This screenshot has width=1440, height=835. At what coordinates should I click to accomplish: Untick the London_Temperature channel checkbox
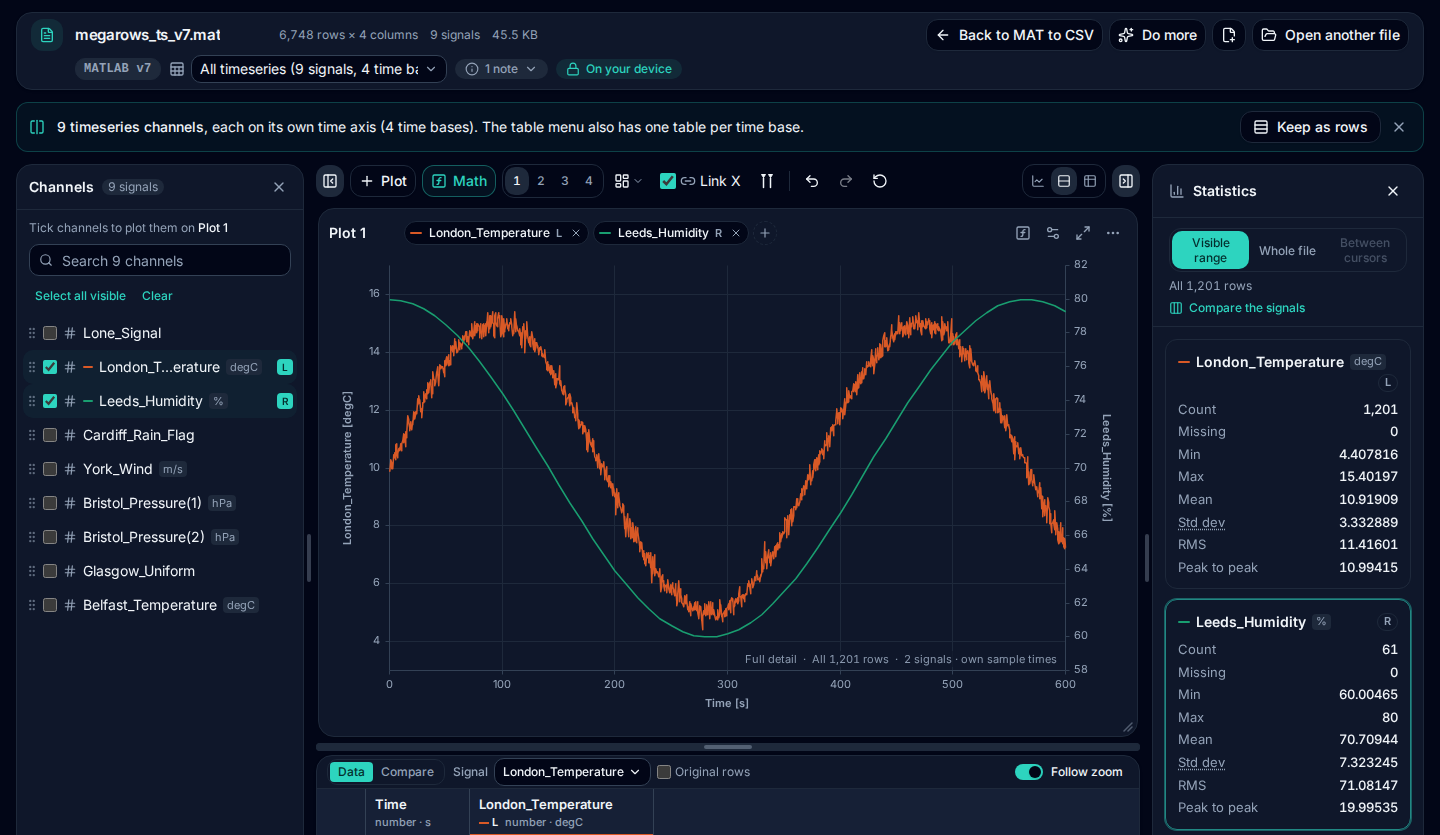pyautogui.click(x=50, y=367)
